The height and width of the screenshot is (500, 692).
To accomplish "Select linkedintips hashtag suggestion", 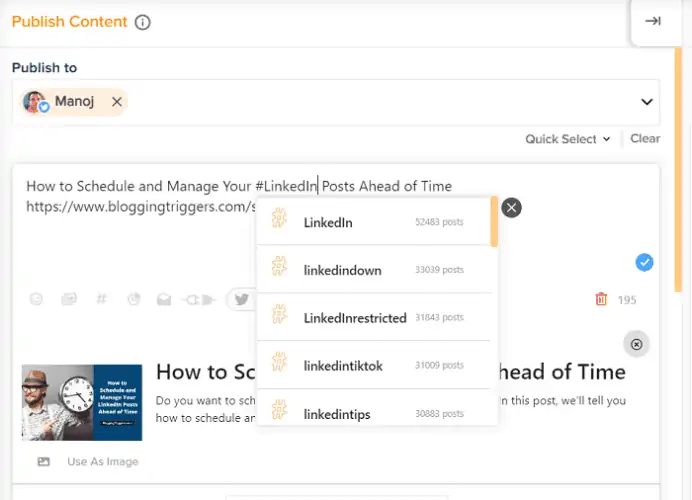I will (x=373, y=410).
